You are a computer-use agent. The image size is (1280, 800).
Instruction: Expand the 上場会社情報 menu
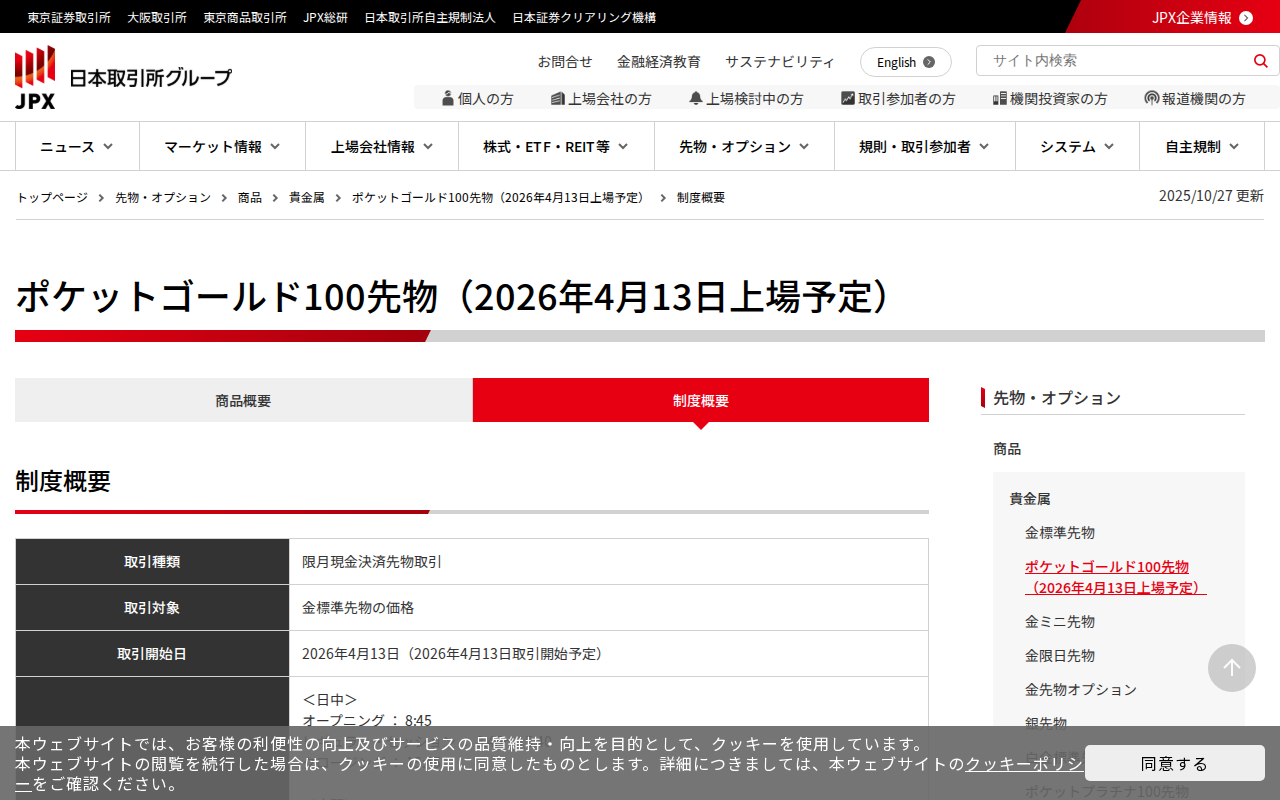click(x=382, y=146)
